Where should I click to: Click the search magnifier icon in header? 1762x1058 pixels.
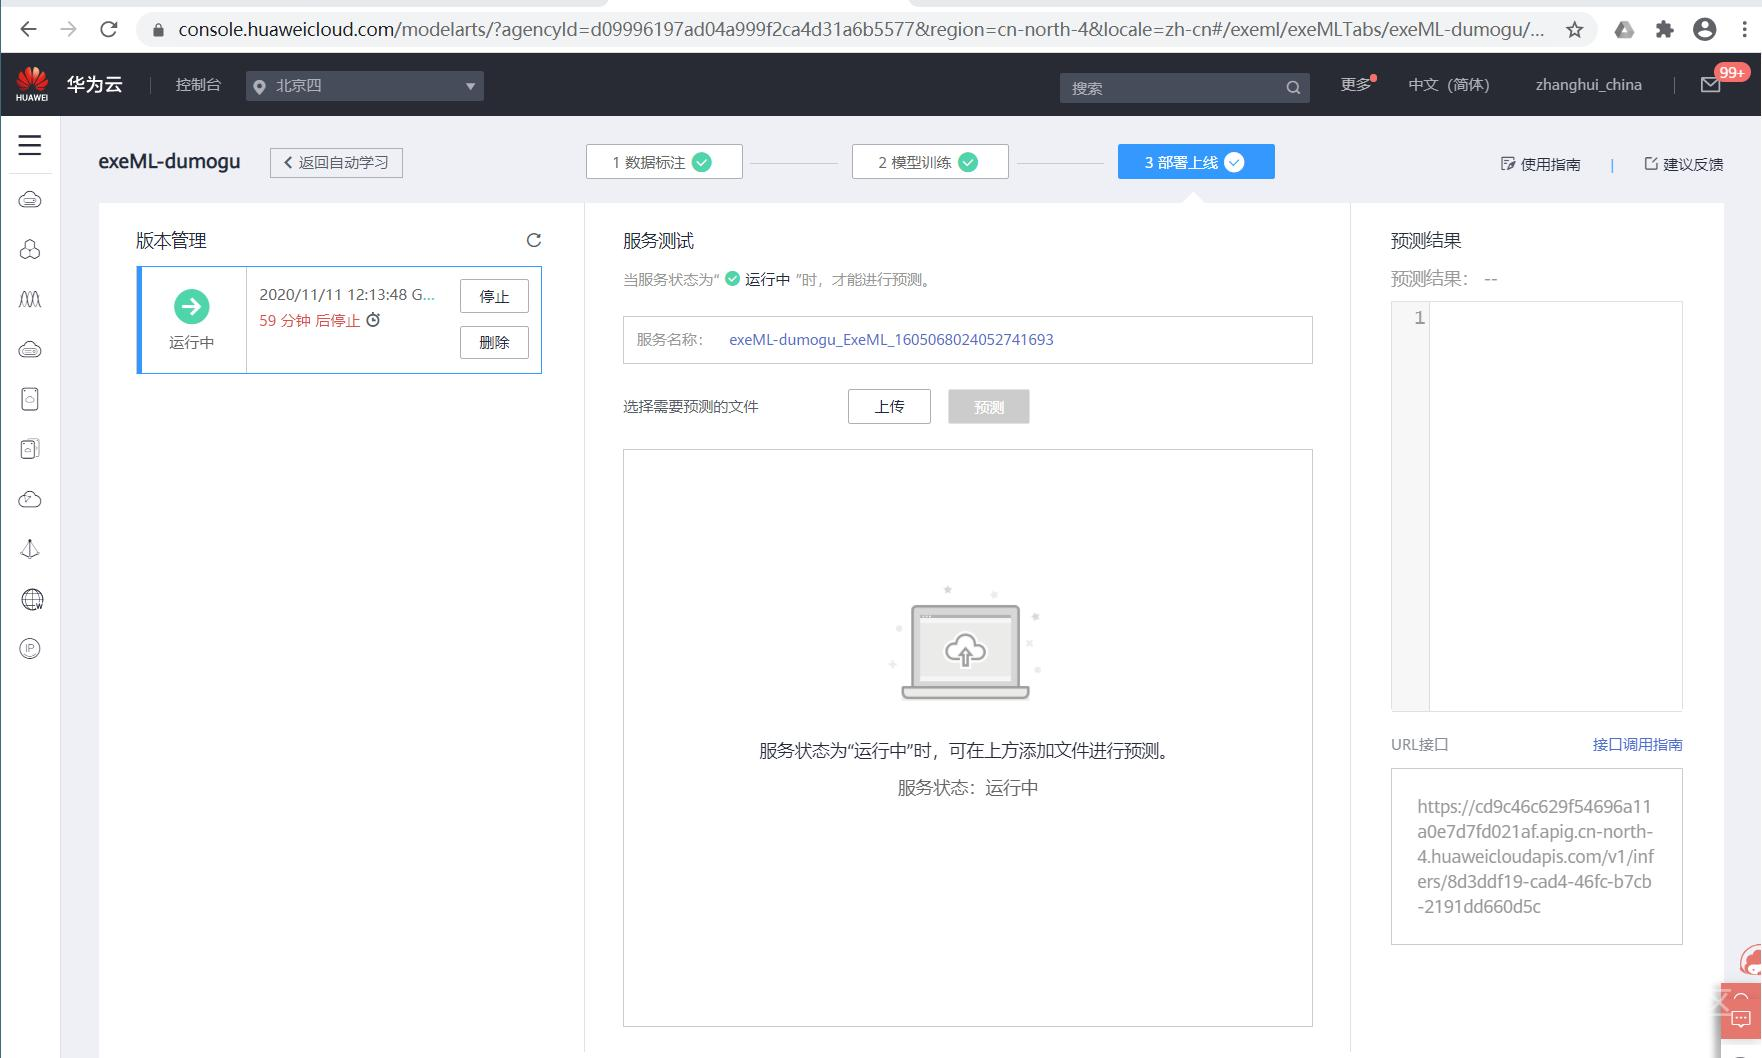(x=1293, y=88)
